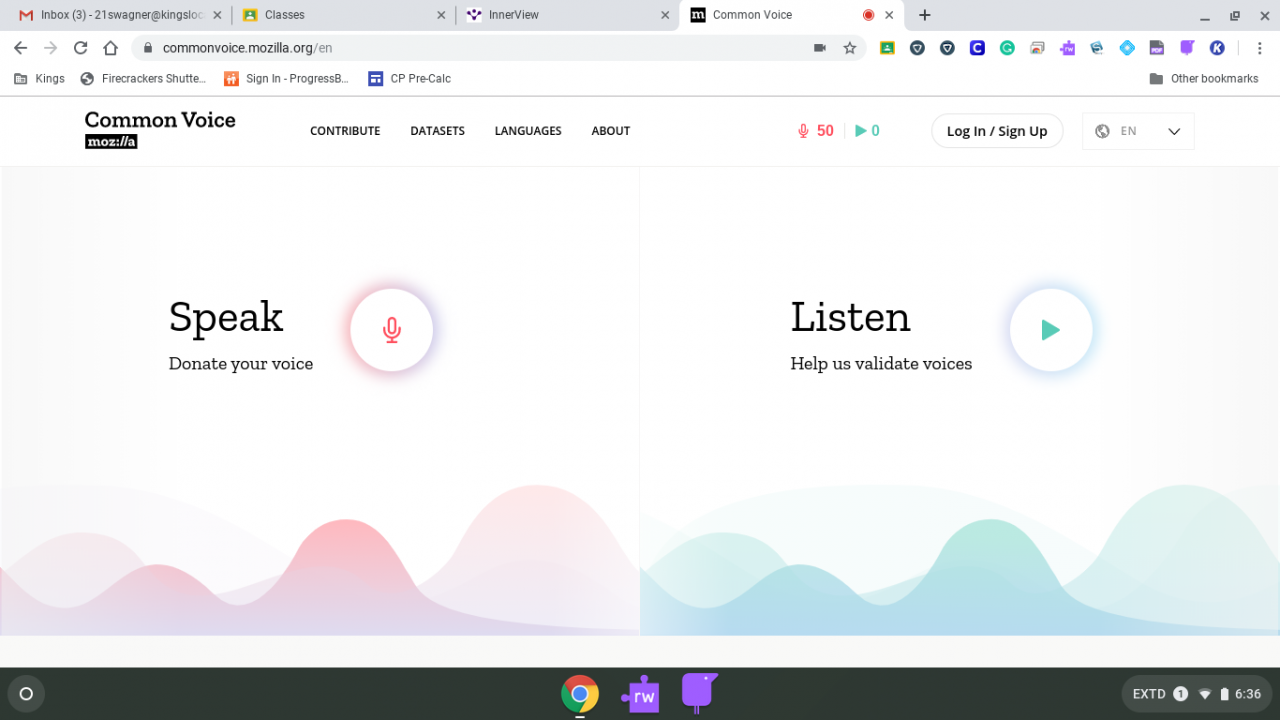1280x720 pixels.
Task: Open the rw app in the shelf
Action: [x=640, y=694]
